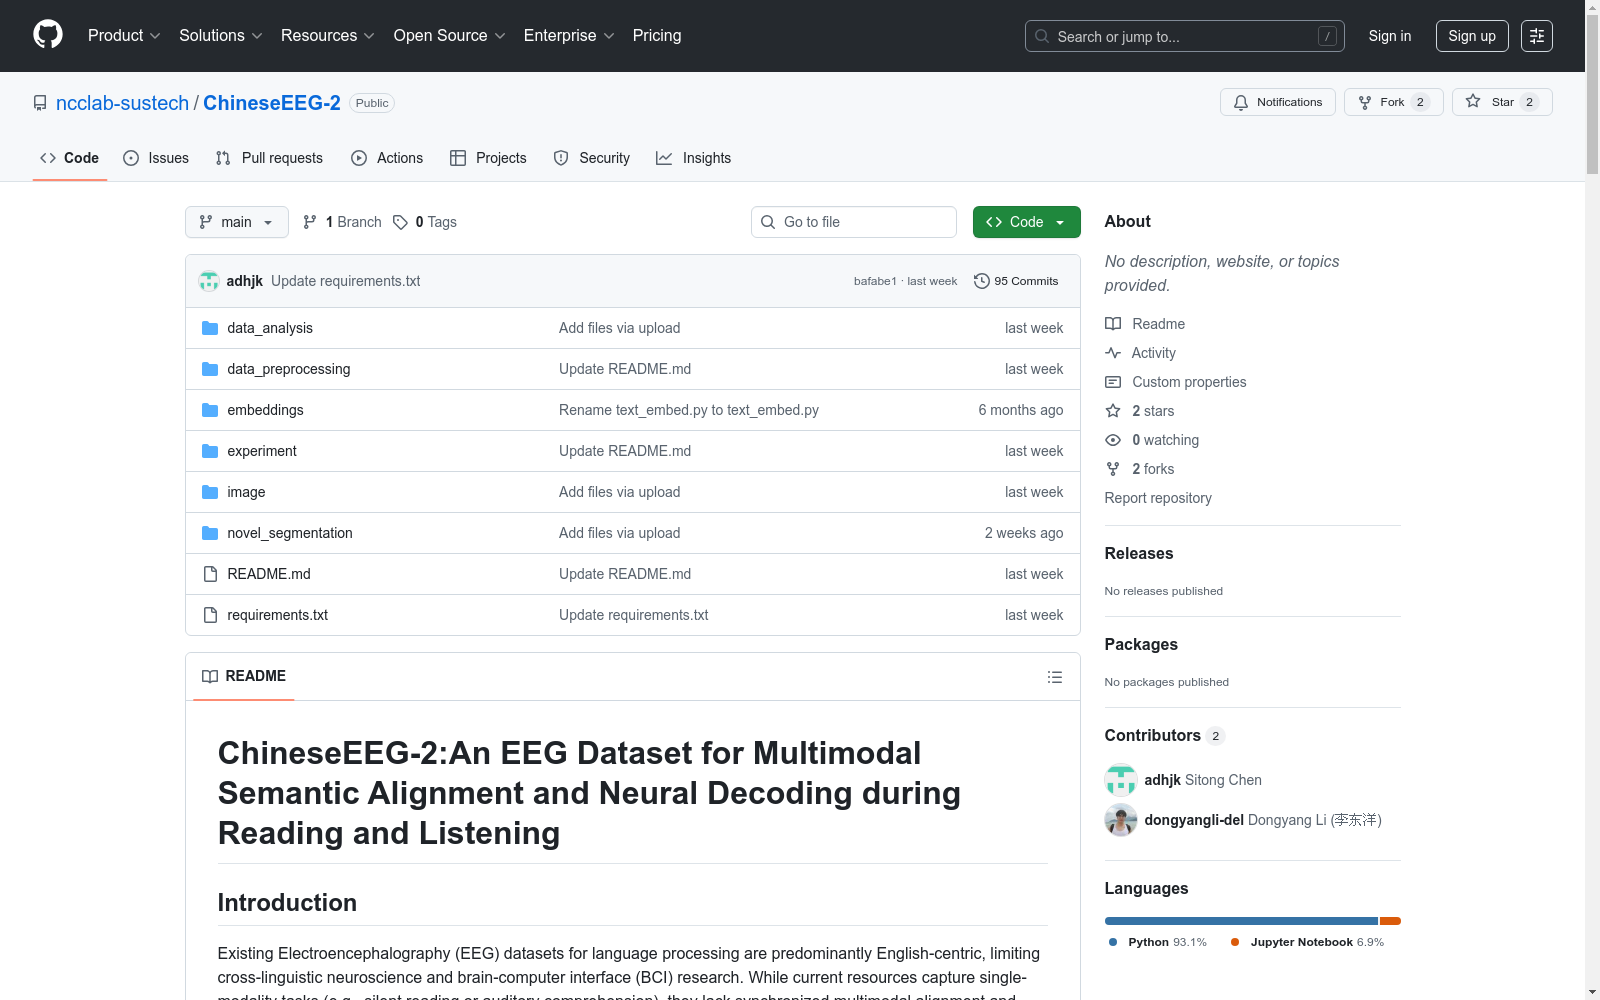Click the Custom properties note icon
Image resolution: width=1600 pixels, height=1000 pixels.
1113,382
